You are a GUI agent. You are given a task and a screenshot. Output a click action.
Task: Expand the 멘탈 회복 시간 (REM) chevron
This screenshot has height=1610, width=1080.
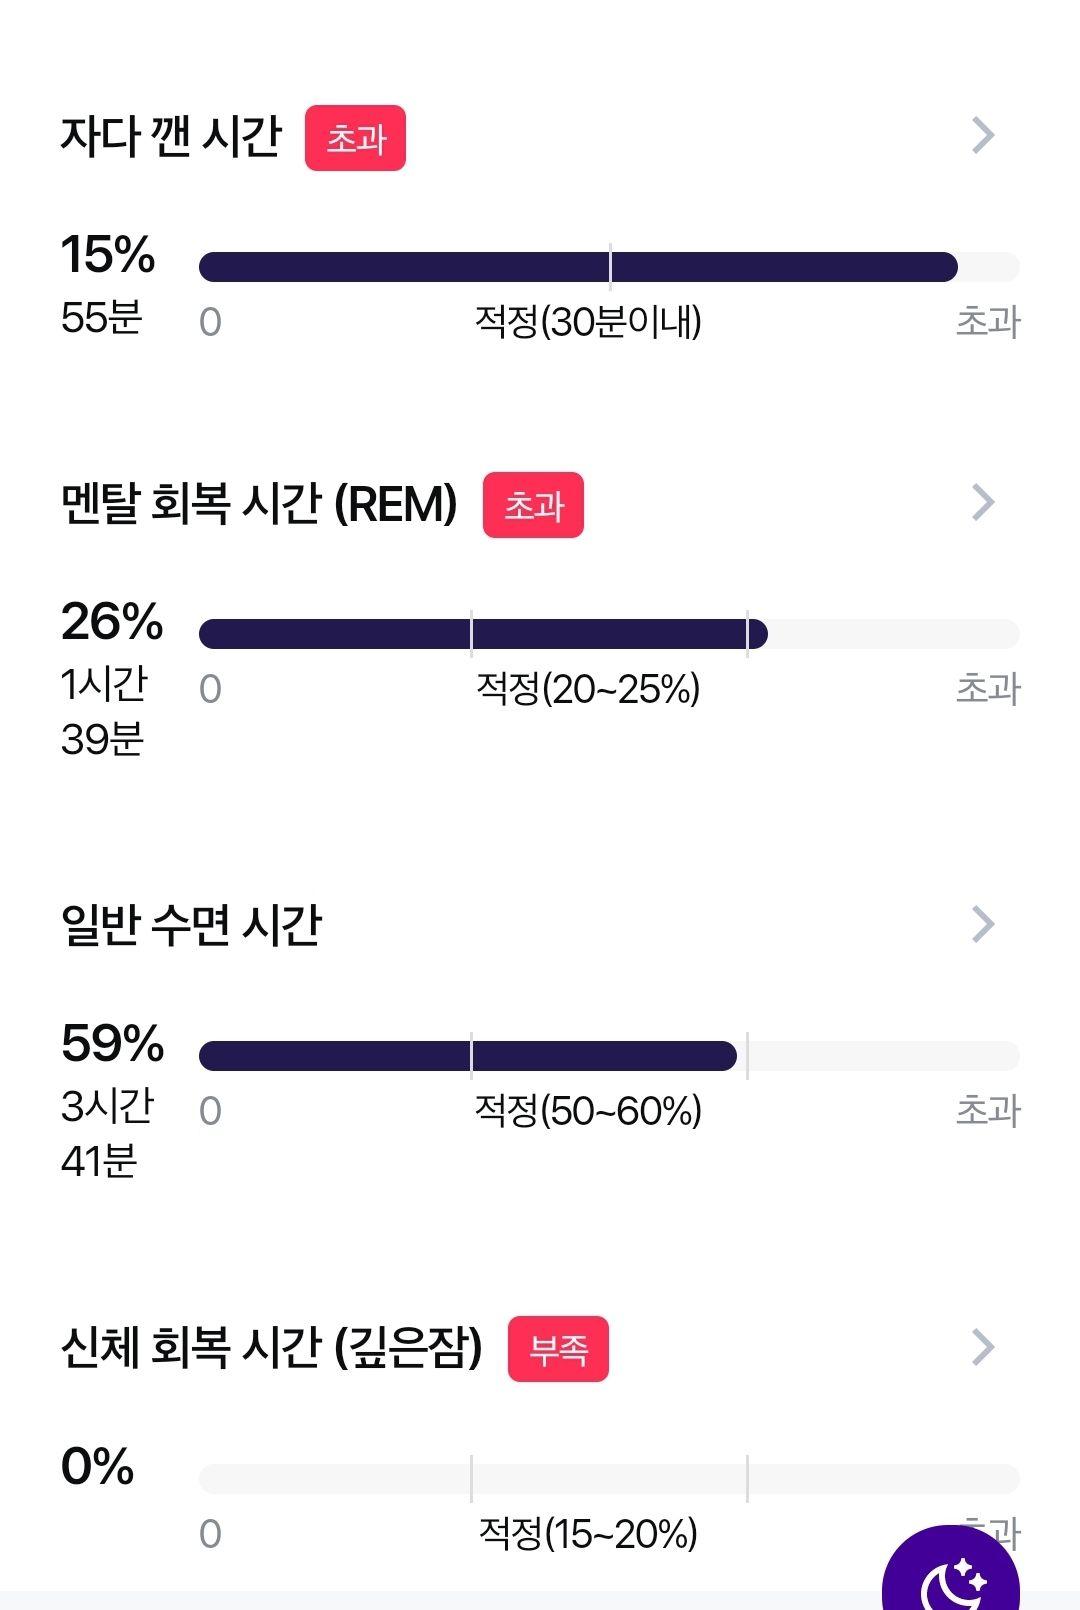(983, 502)
